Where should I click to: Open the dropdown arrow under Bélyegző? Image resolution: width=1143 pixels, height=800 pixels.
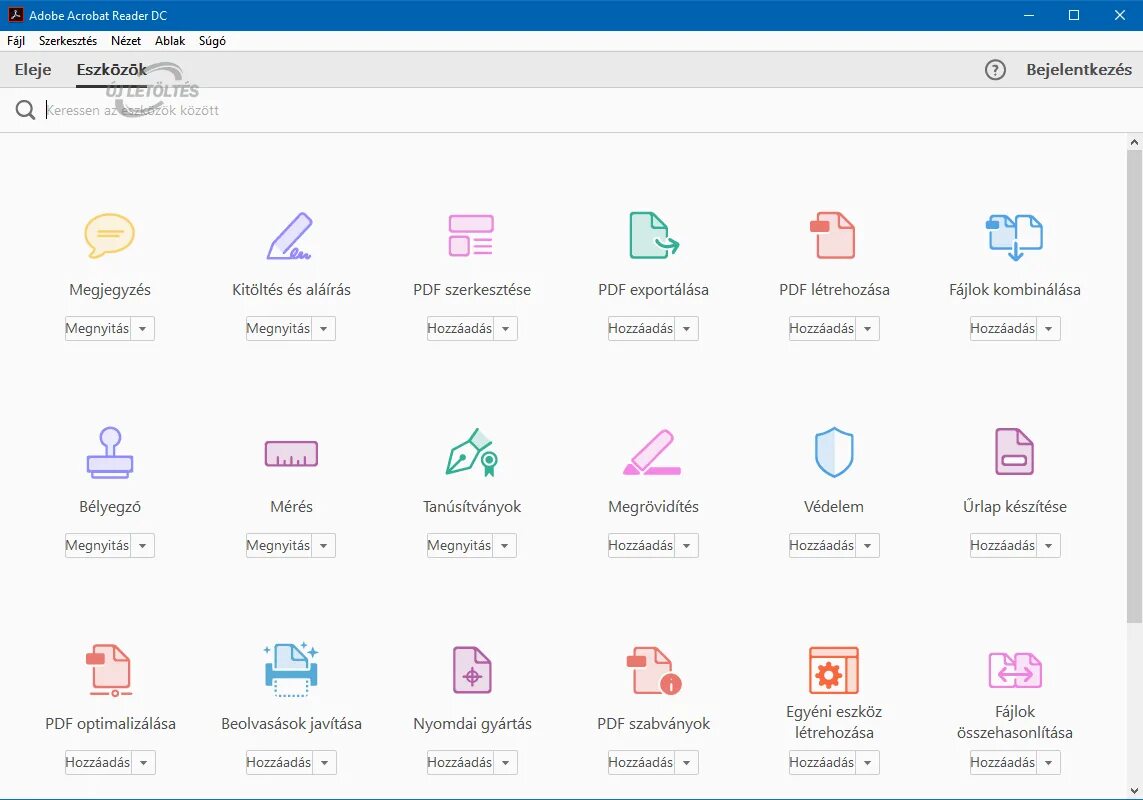coord(143,545)
